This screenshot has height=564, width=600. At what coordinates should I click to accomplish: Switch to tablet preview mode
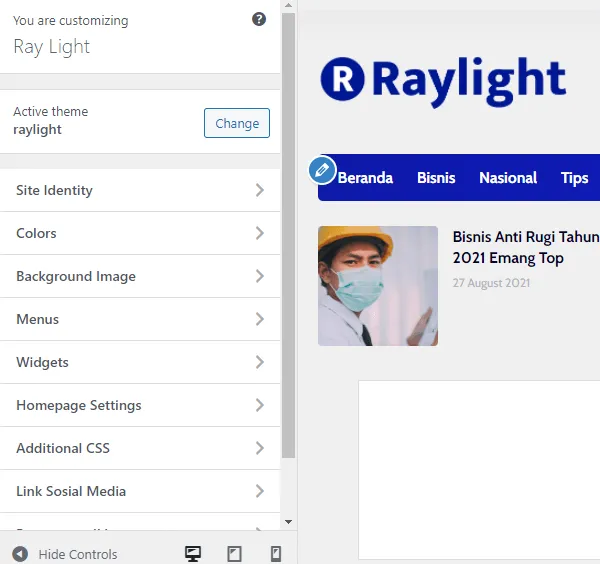click(x=235, y=554)
